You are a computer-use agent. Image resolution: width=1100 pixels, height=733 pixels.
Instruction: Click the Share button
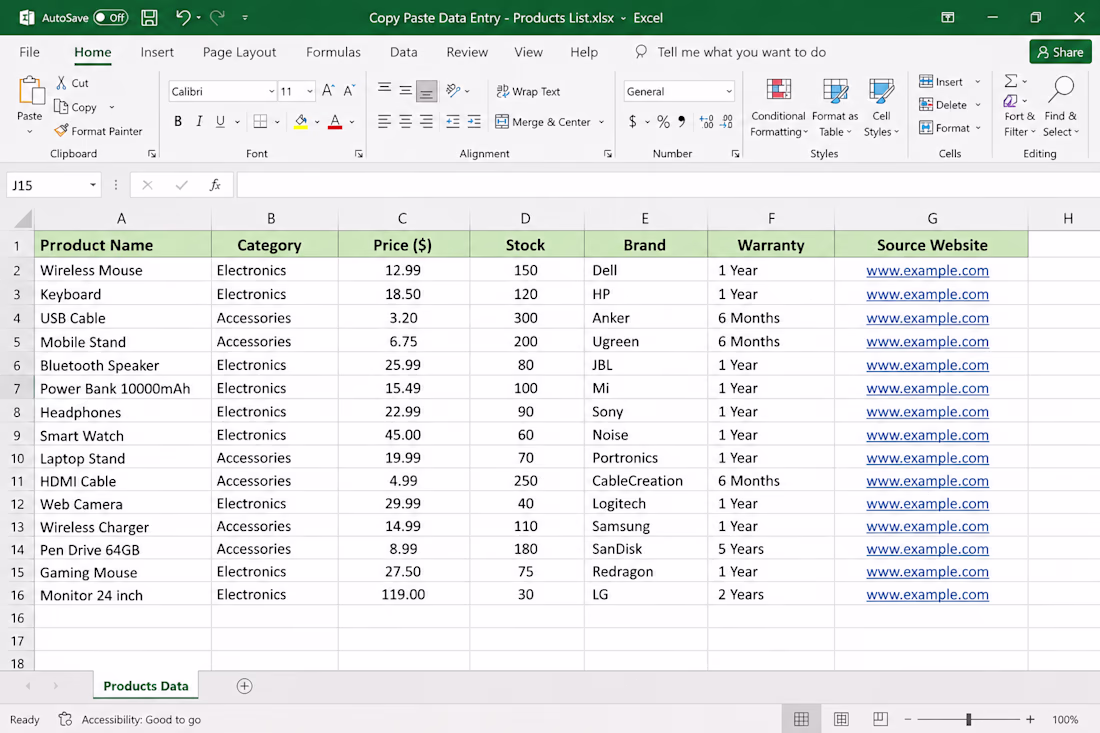coord(1061,52)
